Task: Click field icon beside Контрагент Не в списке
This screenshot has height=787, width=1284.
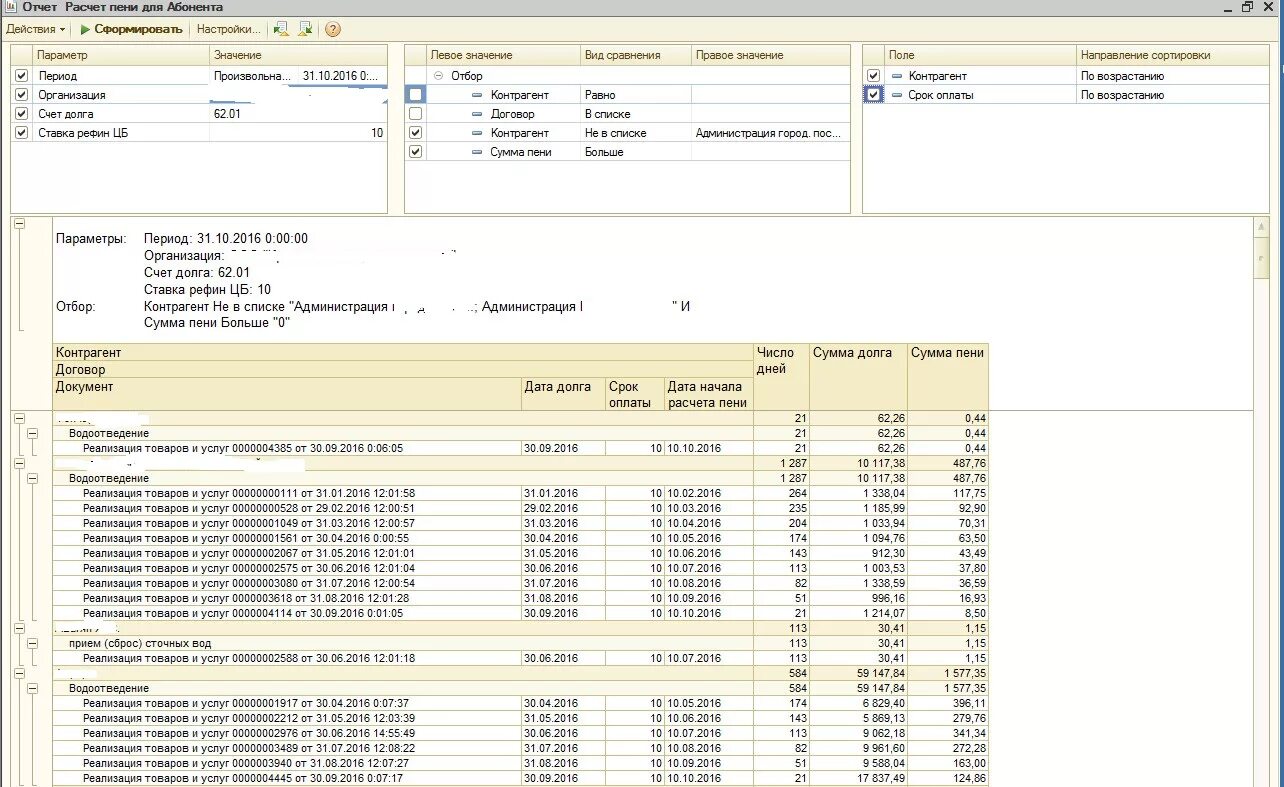Action: [478, 133]
